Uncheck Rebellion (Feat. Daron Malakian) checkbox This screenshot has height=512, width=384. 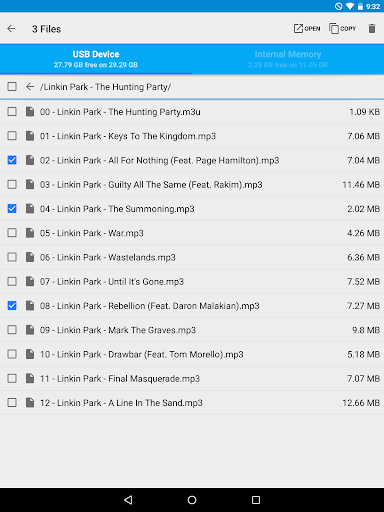[x=12, y=305]
